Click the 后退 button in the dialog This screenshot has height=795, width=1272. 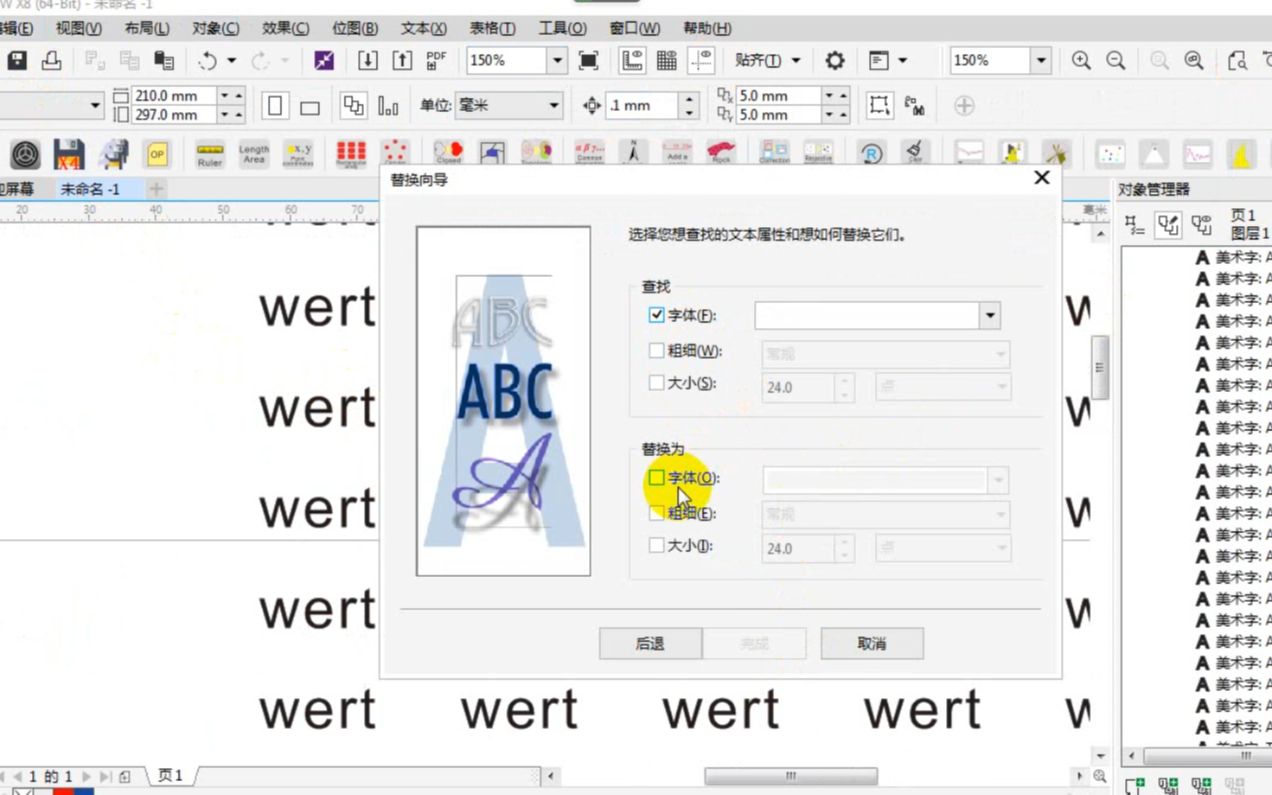(650, 643)
